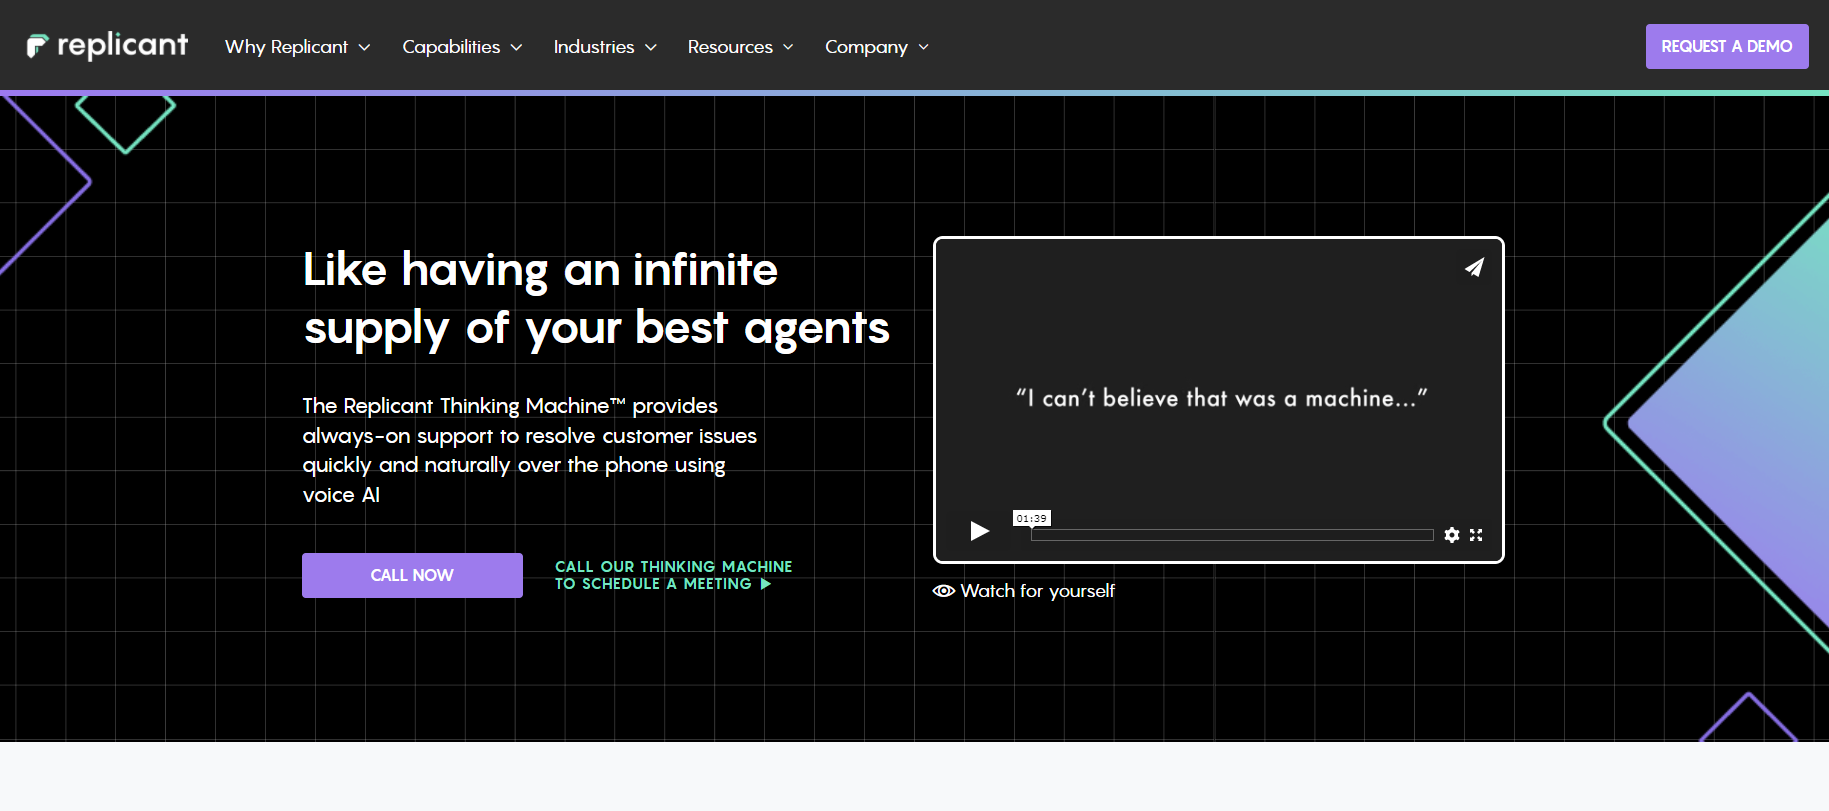The height and width of the screenshot is (811, 1829).
Task: Click the video quote about a machine
Action: [1221, 398]
